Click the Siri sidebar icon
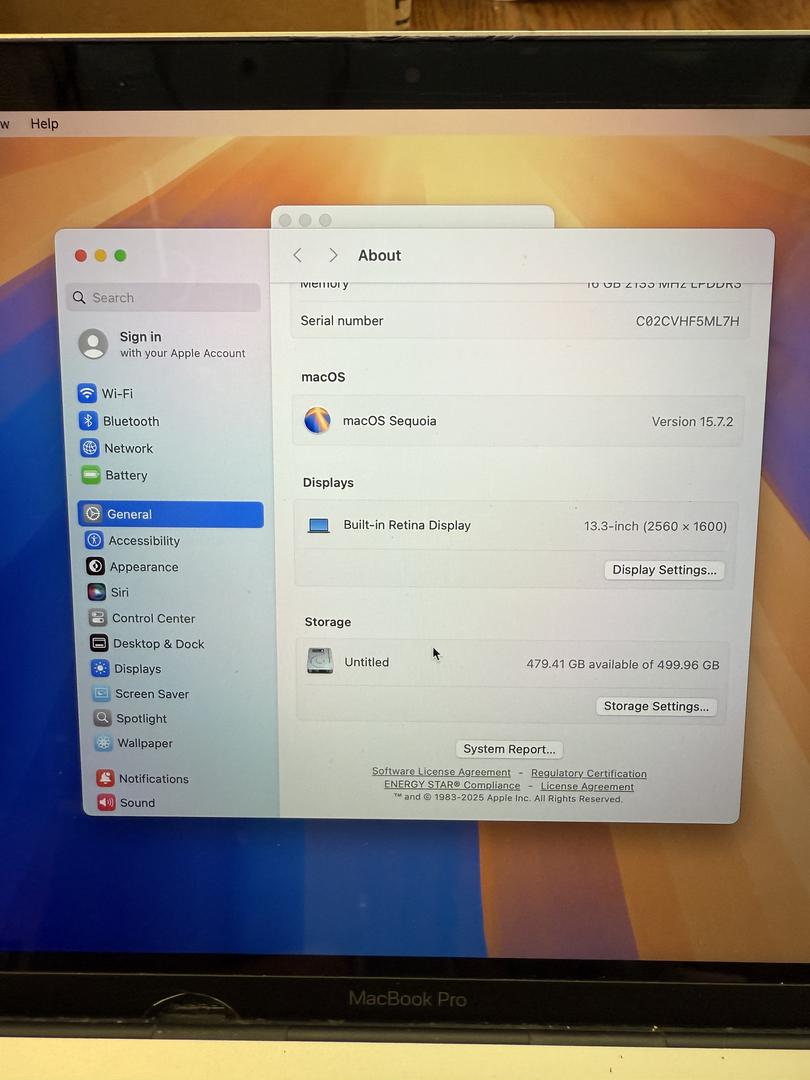The image size is (810, 1080). 96,592
